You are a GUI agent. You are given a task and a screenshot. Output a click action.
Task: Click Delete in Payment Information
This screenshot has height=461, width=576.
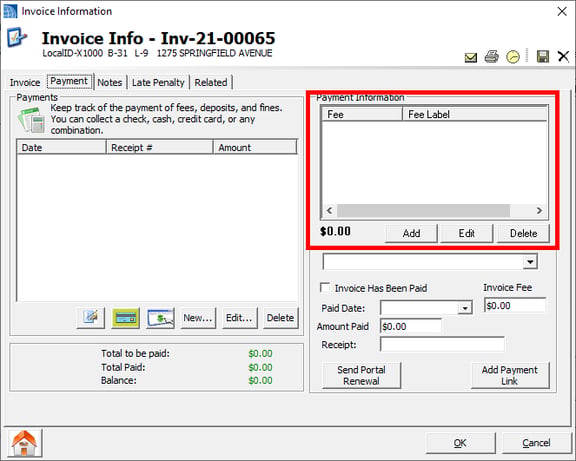click(523, 233)
